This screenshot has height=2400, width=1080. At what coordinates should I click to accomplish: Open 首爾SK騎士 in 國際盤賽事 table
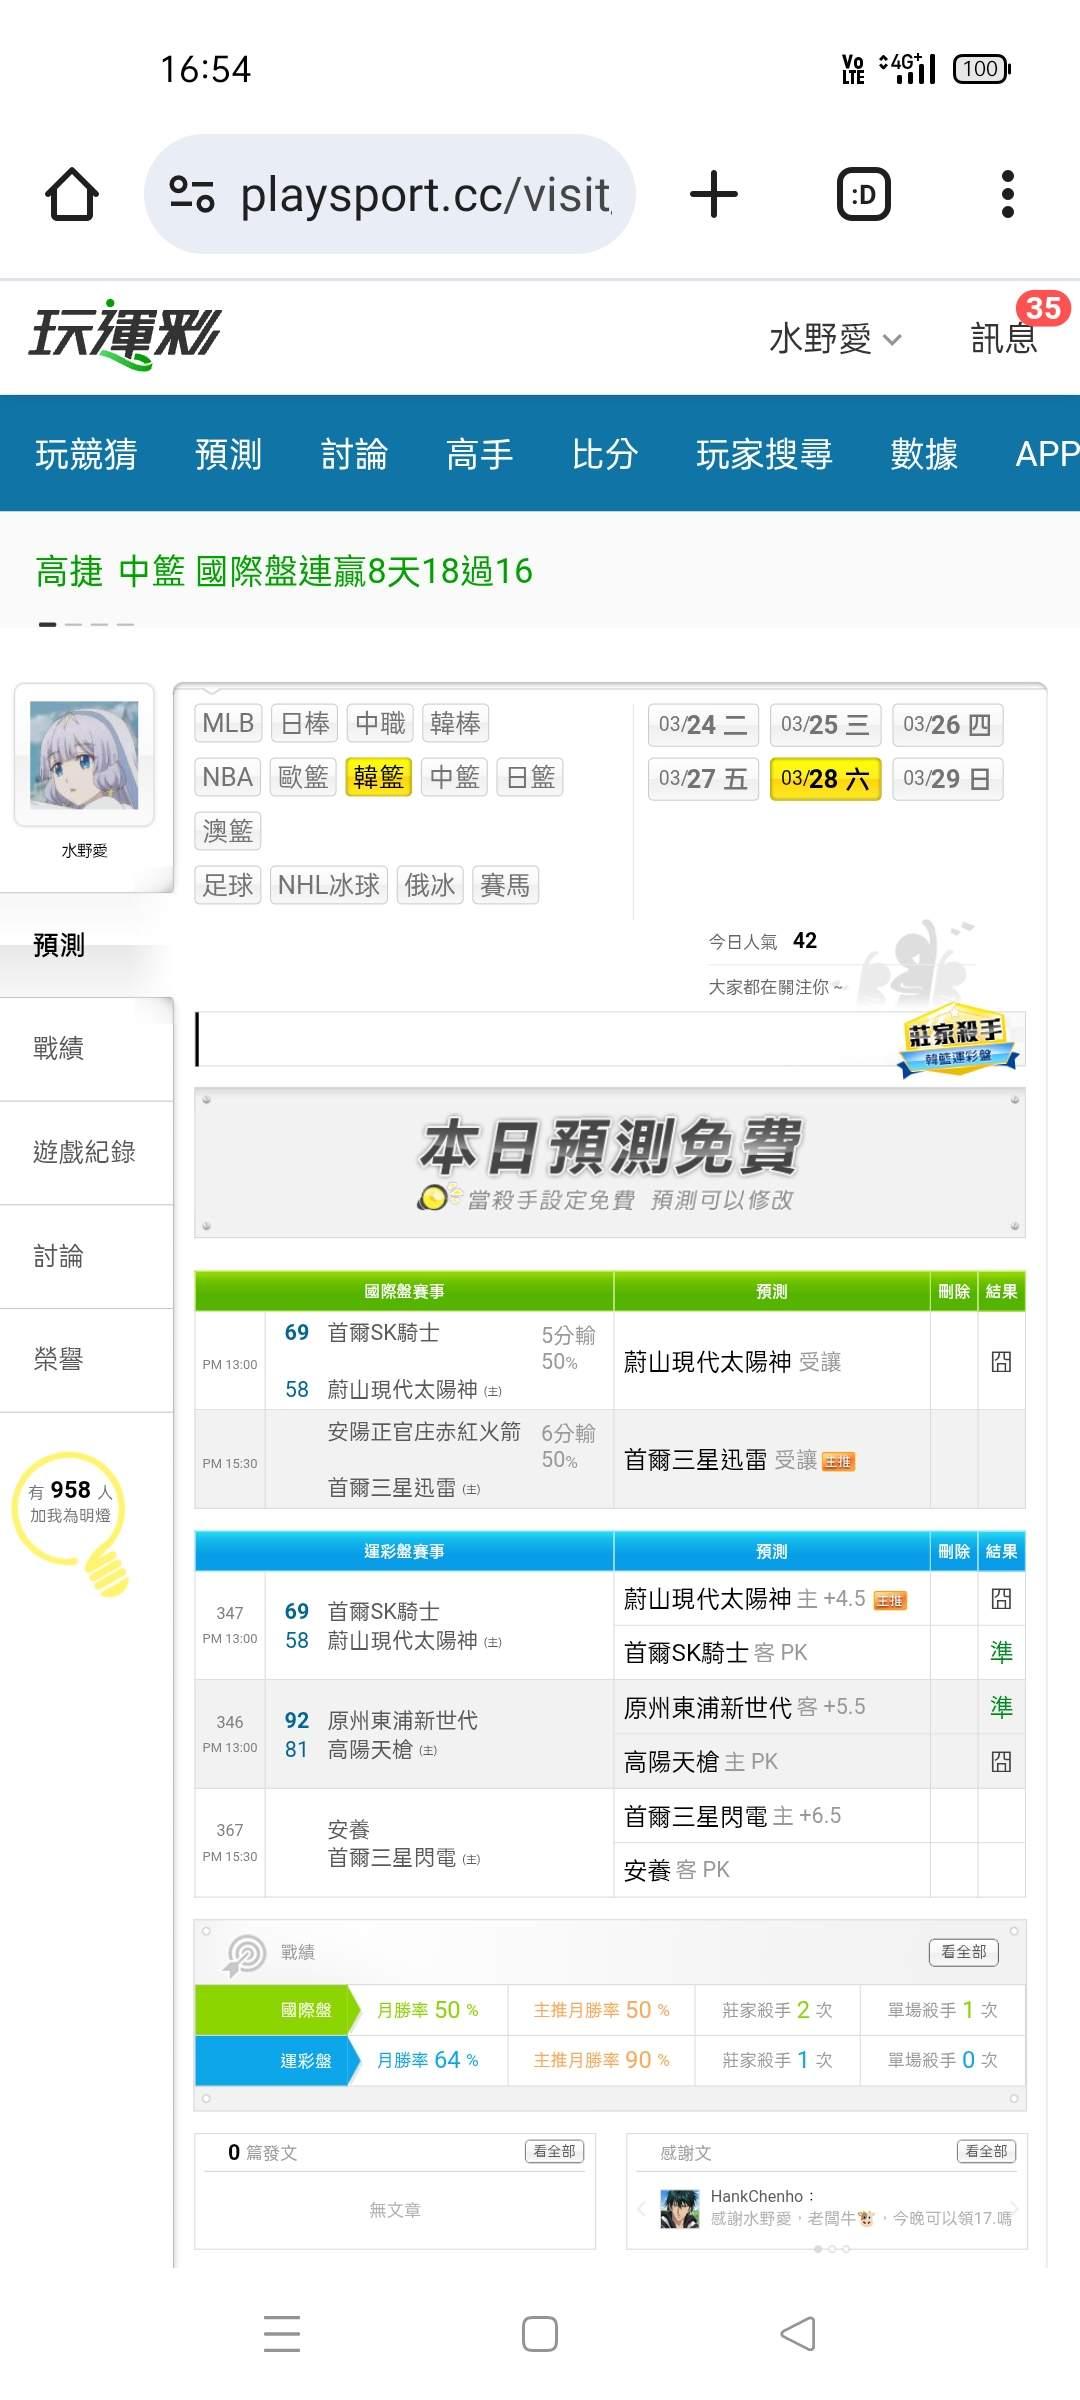coord(383,1333)
